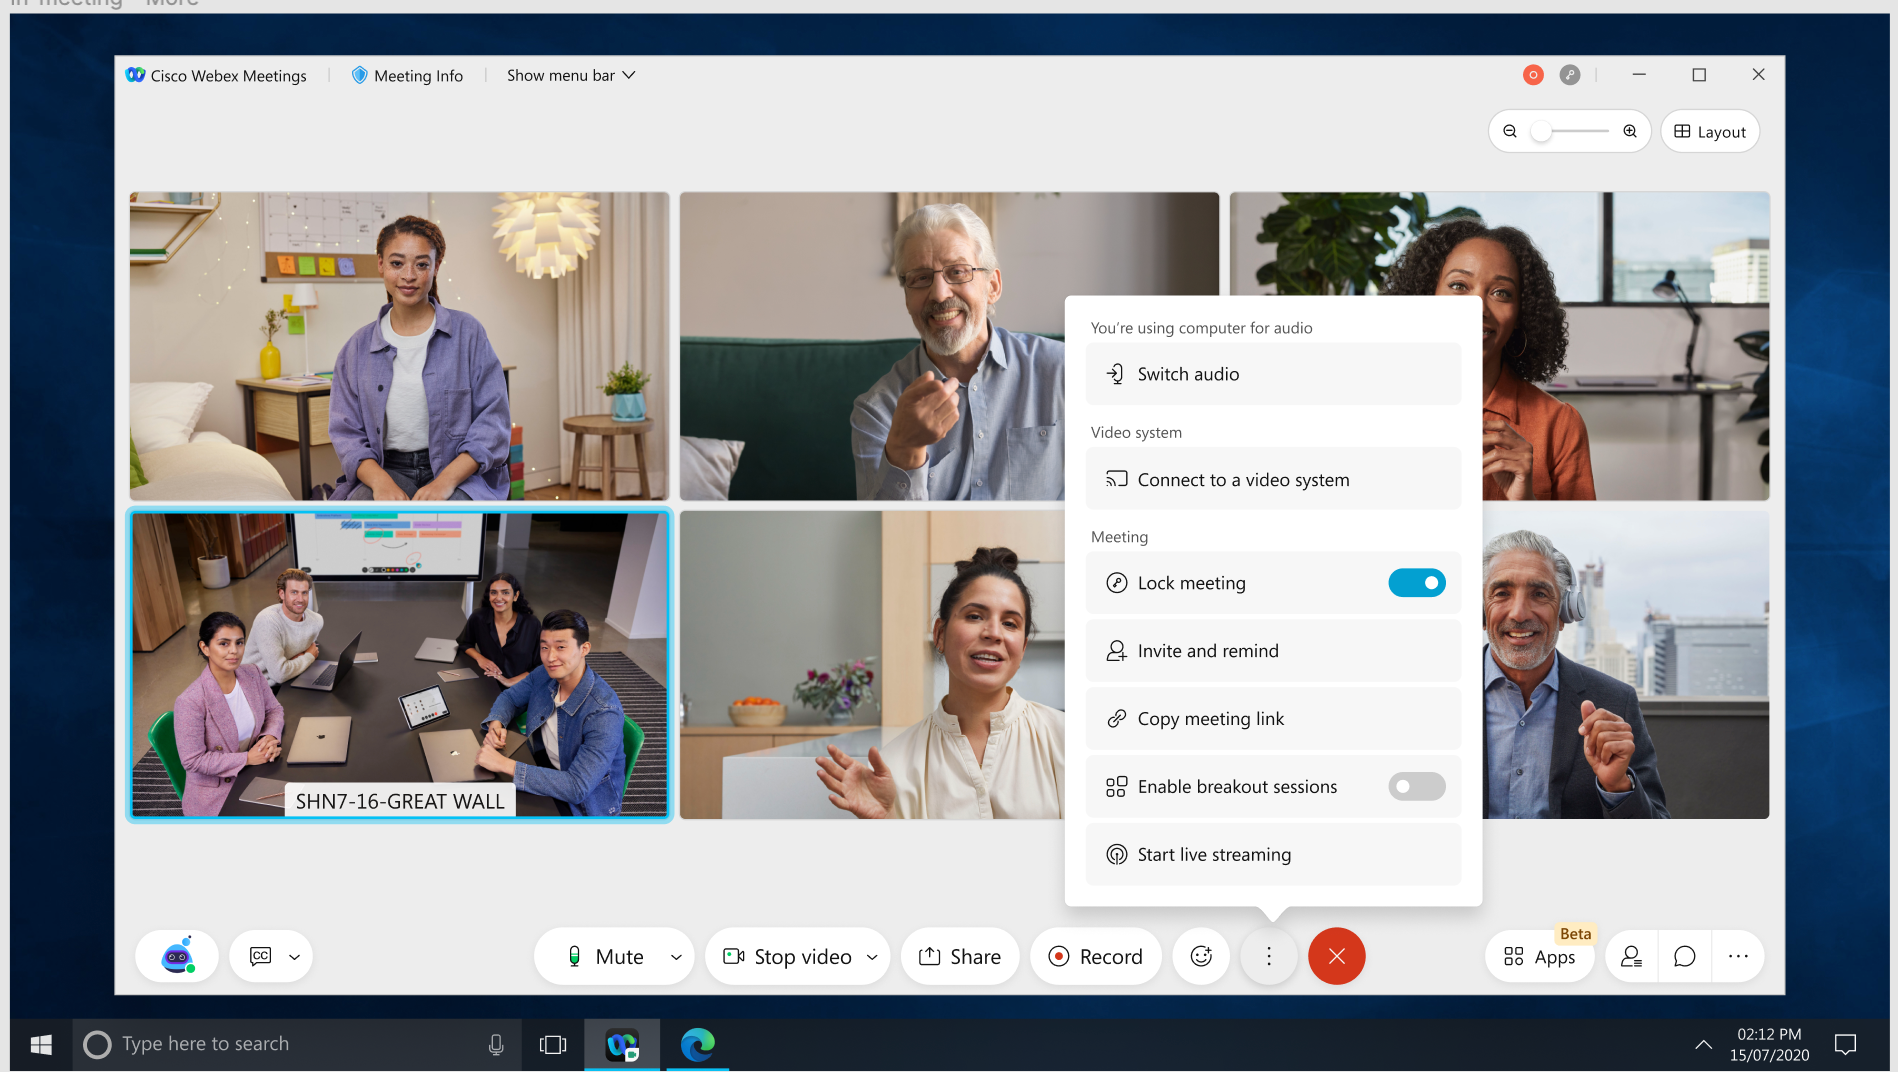Click the zoom in magnifier icon
Screen dimensions: 1898x1072
pos(1630,131)
